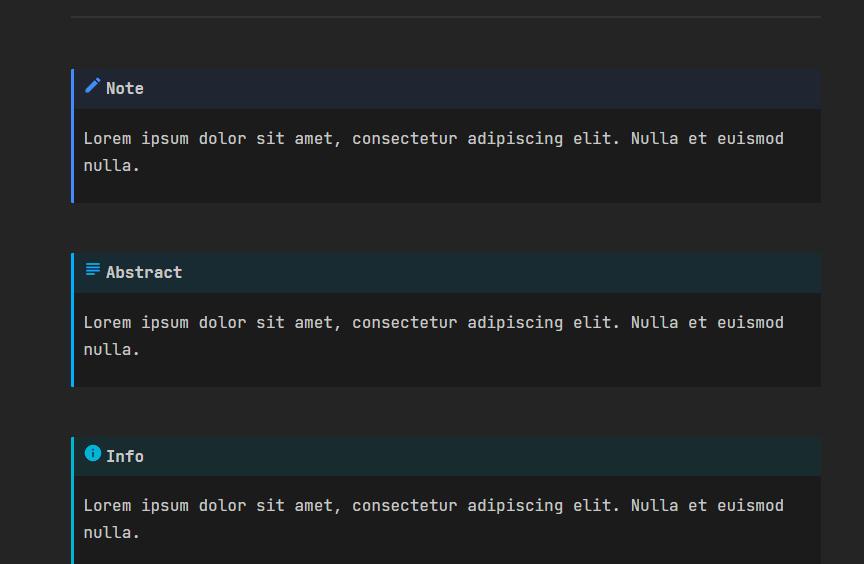Screen dimensions: 864x564
Task: Select the Abstract callout title
Action: (144, 273)
